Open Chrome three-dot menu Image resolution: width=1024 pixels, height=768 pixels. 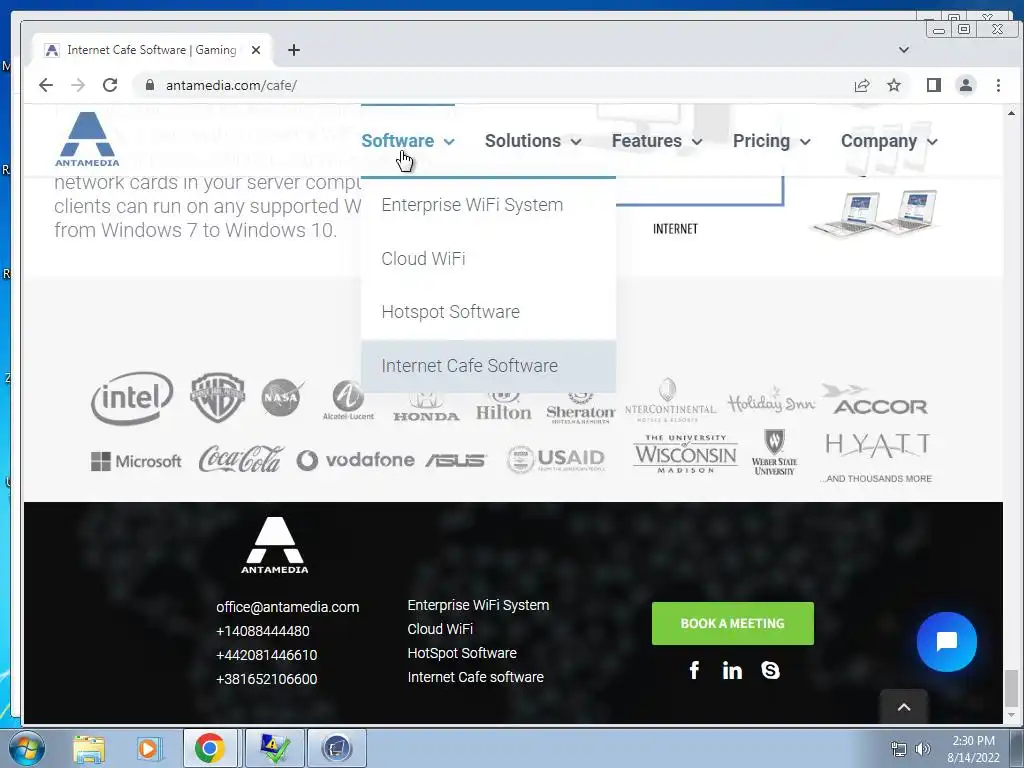(x=998, y=85)
